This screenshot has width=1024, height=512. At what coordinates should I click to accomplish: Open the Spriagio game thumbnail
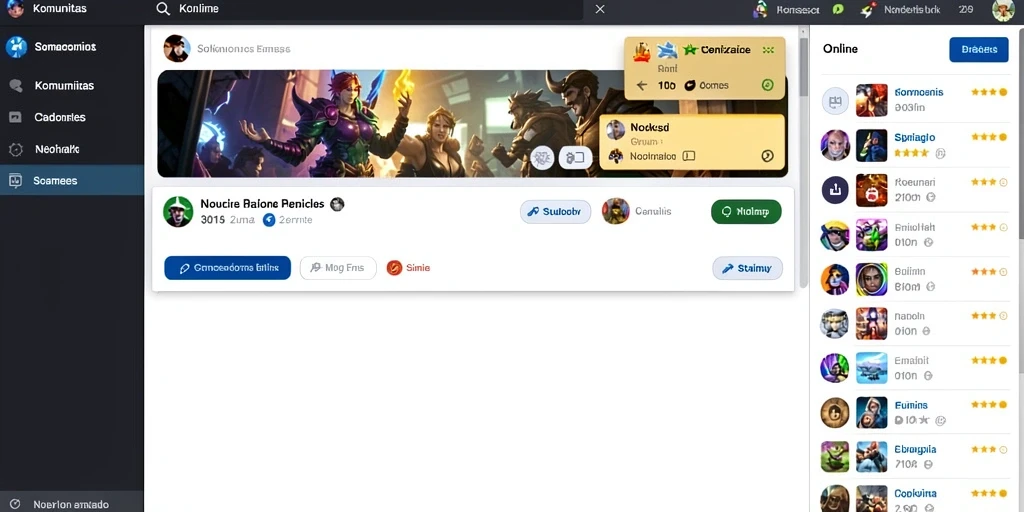[871, 145]
